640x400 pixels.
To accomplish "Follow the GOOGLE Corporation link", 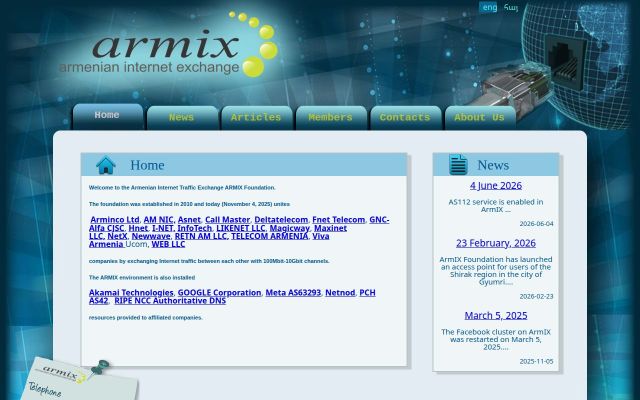I will tap(219, 293).
